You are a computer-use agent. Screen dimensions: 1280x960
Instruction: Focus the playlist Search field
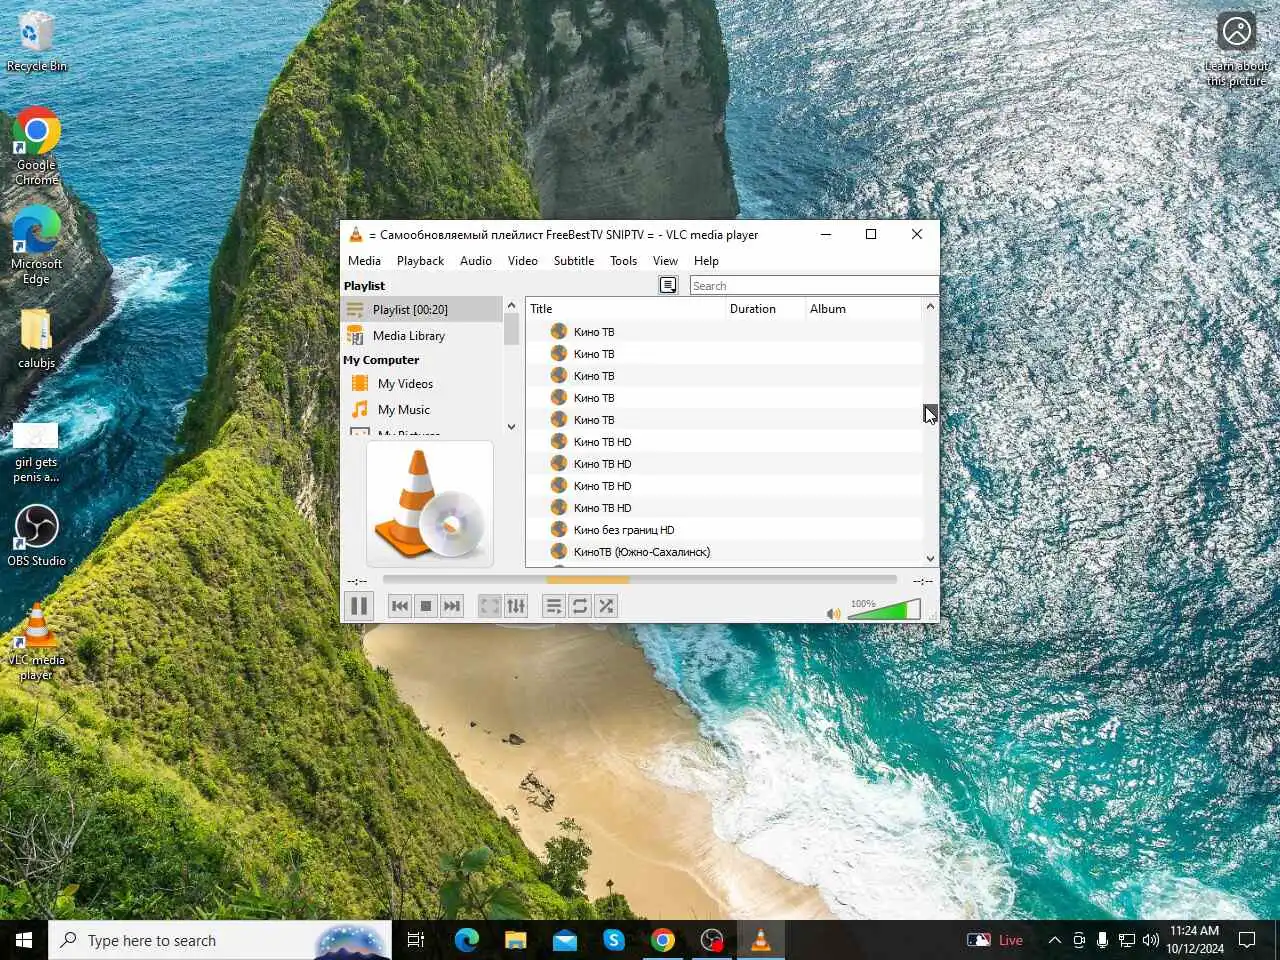tap(814, 286)
